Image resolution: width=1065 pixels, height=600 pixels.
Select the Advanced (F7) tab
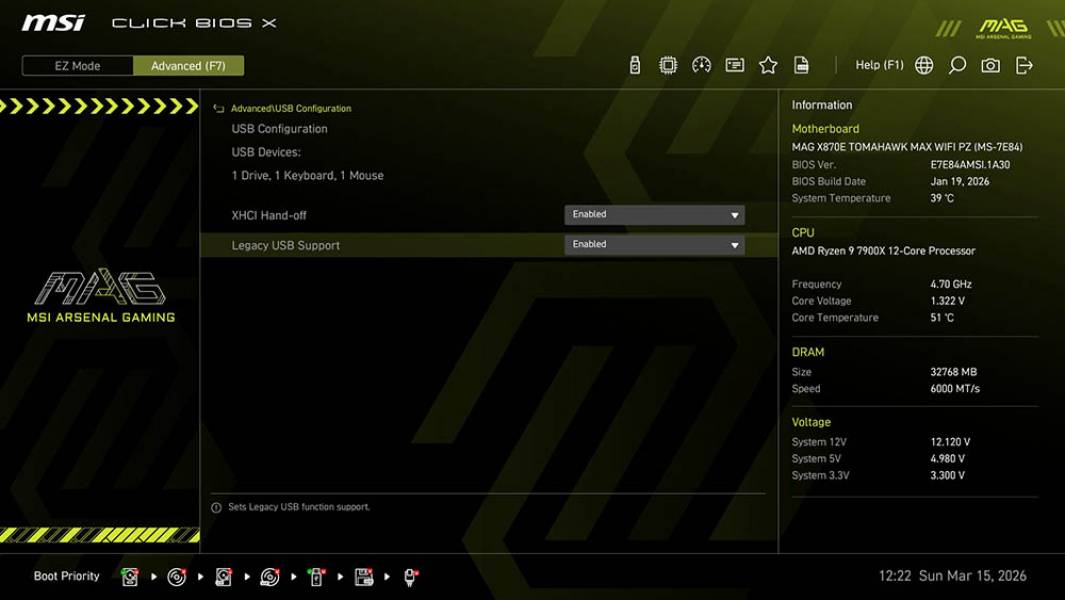(189, 65)
